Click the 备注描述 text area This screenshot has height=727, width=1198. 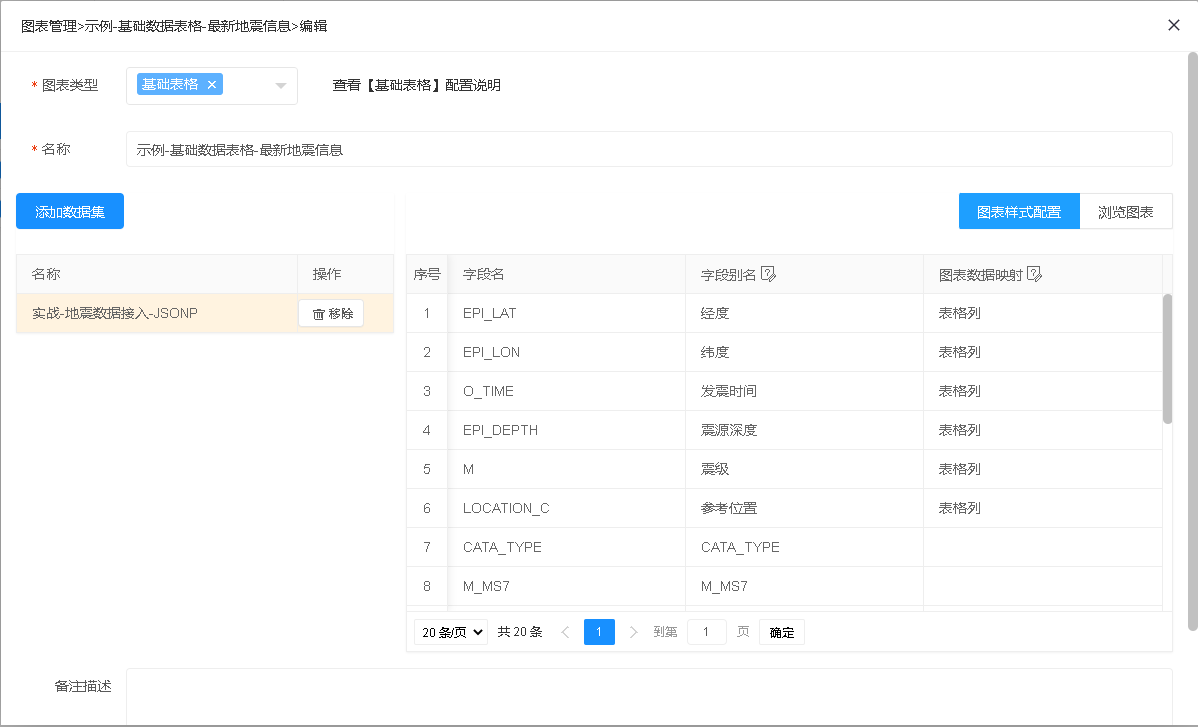(648, 696)
